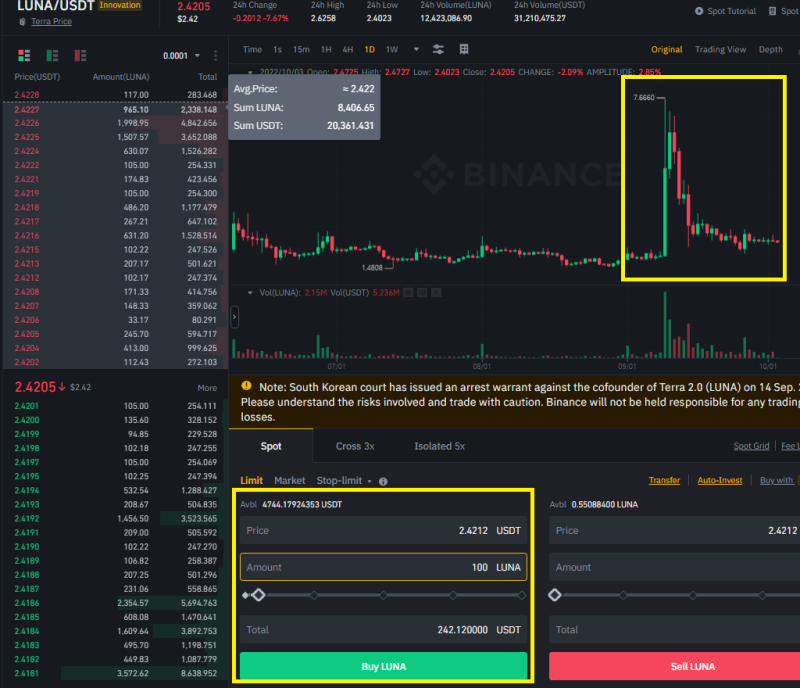800x688 pixels.
Task: Click the buy percentage slider handle
Action: pyautogui.click(x=258, y=595)
